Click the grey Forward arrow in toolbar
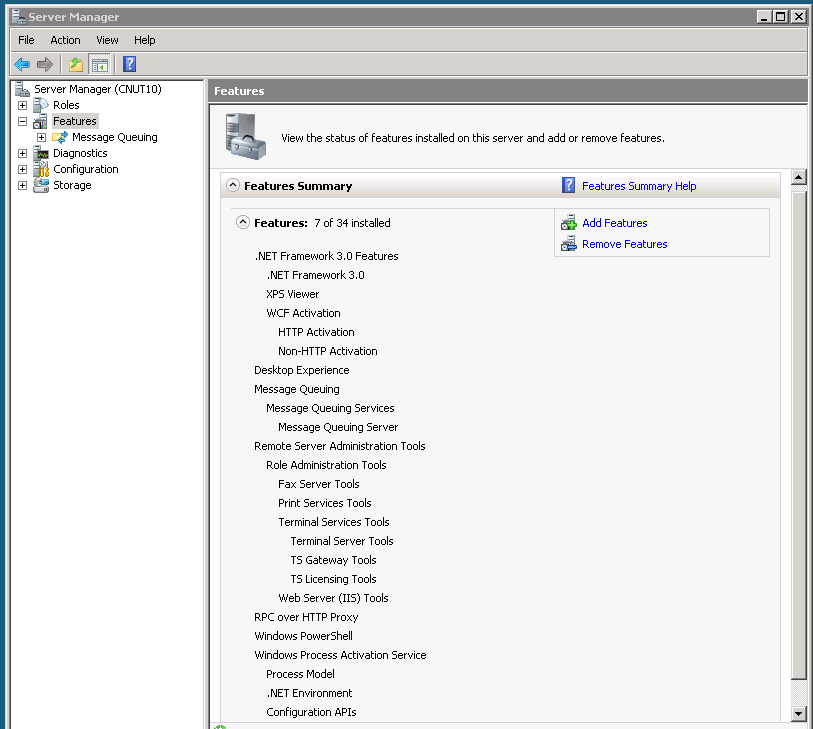 [45, 64]
